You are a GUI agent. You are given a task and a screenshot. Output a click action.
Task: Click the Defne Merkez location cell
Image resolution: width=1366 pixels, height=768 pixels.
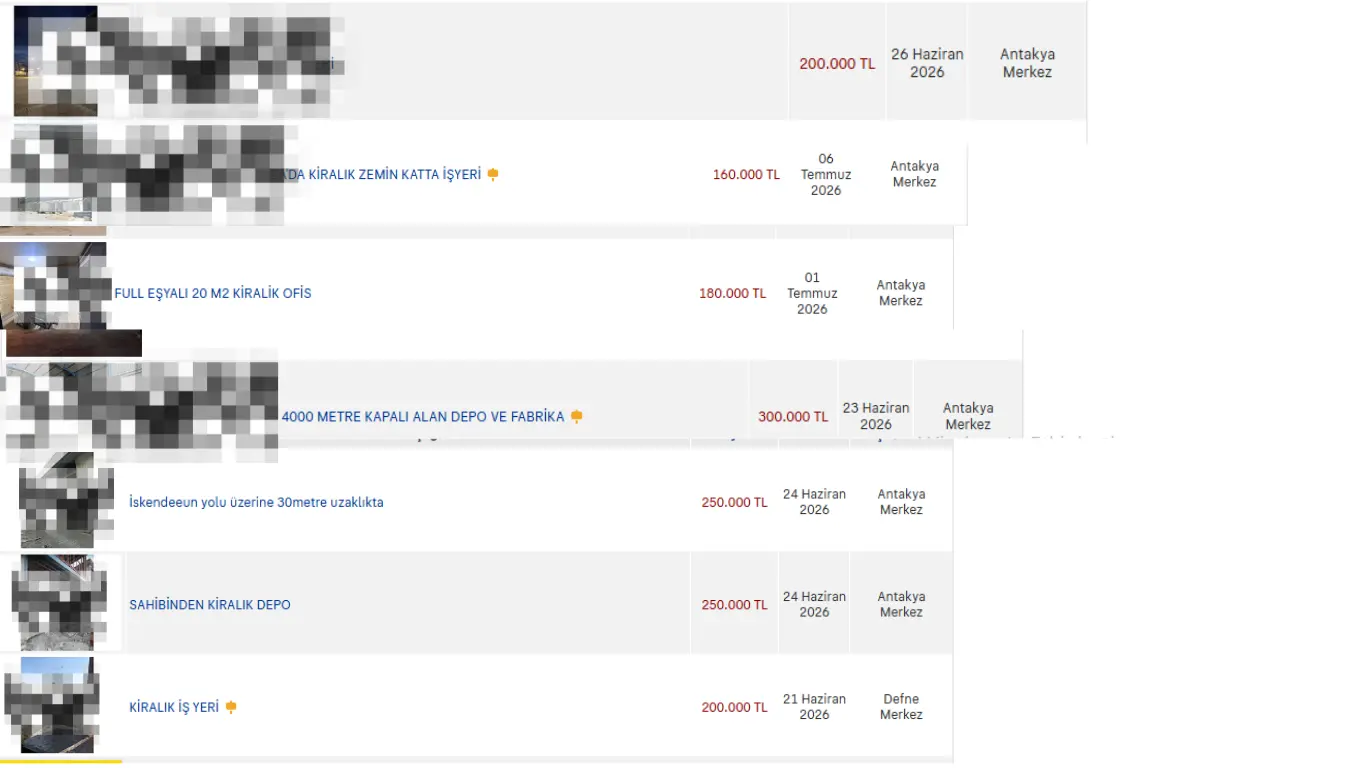tap(901, 706)
